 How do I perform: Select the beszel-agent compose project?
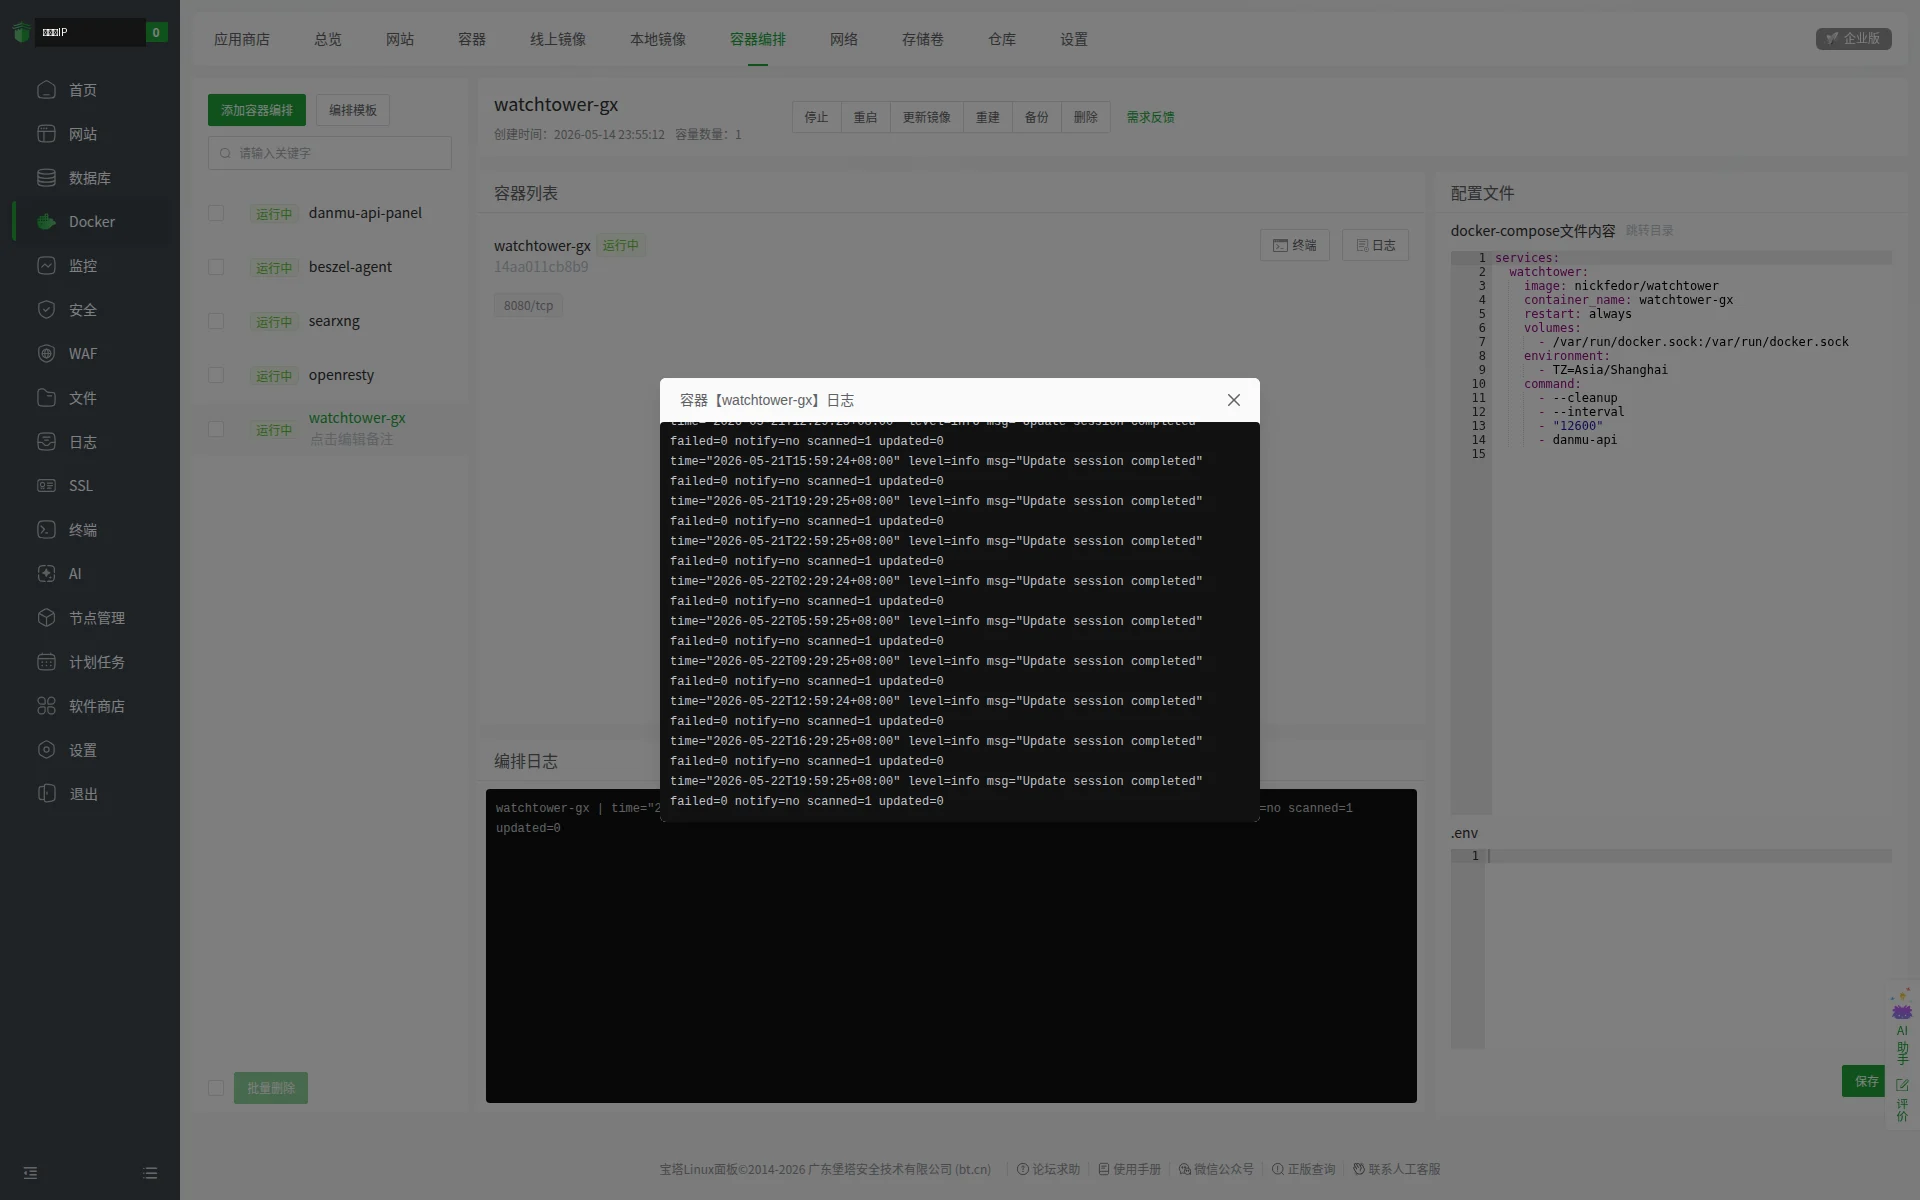click(350, 267)
